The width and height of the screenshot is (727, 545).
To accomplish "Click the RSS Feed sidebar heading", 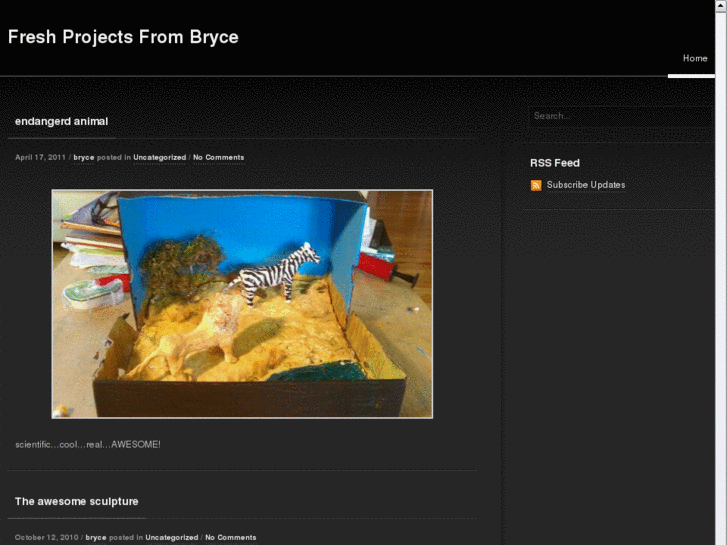I will tap(555, 163).
